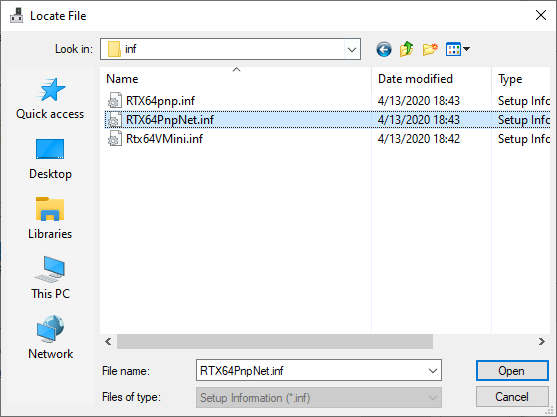Go back to last folder visited
The height and width of the screenshot is (417, 557).
click(384, 49)
